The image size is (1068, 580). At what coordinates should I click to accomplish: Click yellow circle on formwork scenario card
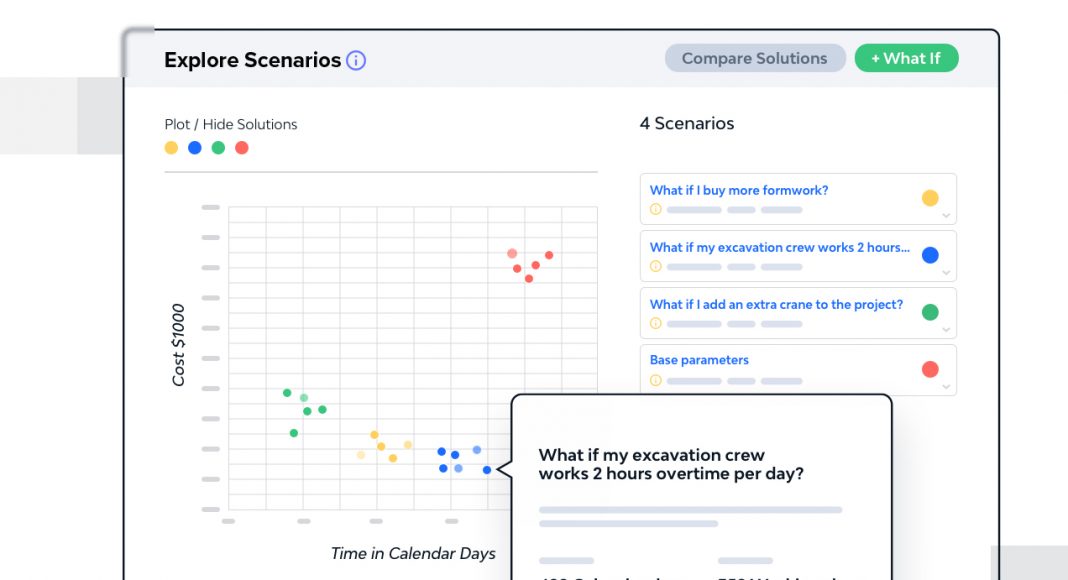pos(930,198)
